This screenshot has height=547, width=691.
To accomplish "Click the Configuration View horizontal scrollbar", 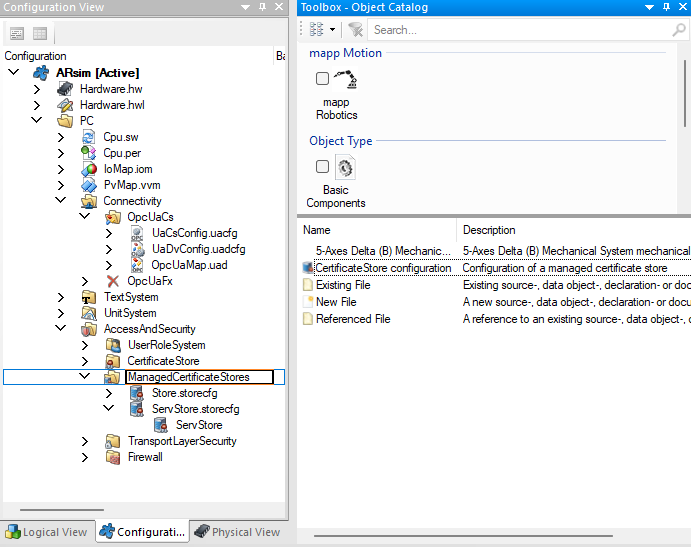I will click(x=62, y=510).
